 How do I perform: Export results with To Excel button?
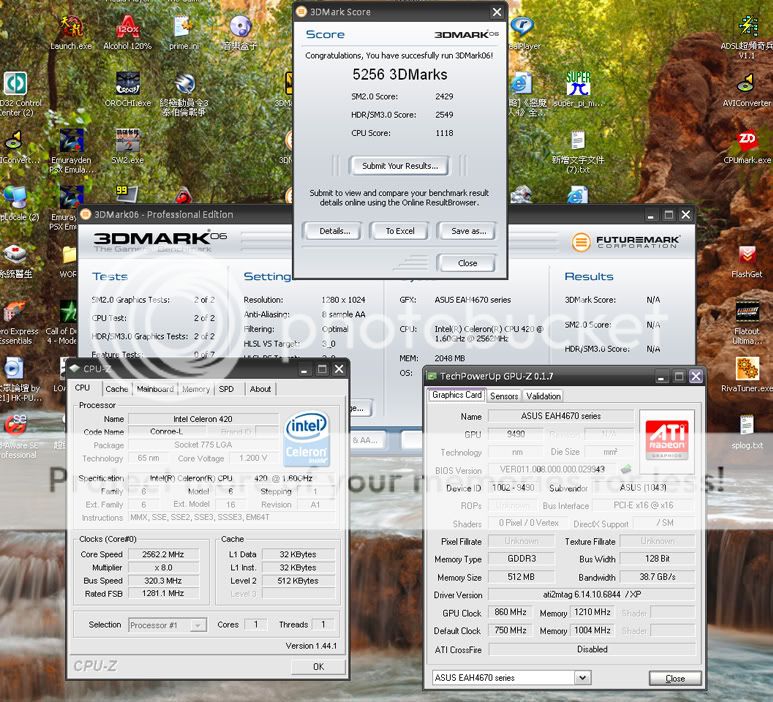pyautogui.click(x=400, y=231)
